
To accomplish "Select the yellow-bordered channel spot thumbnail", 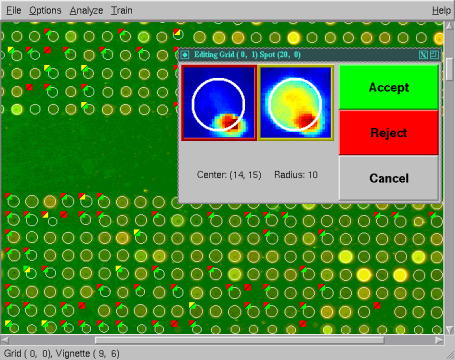I will tap(296, 103).
